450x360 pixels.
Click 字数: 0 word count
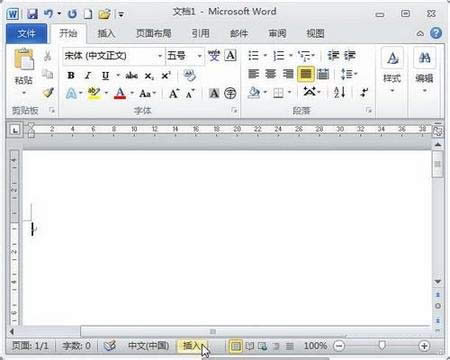pos(76,346)
